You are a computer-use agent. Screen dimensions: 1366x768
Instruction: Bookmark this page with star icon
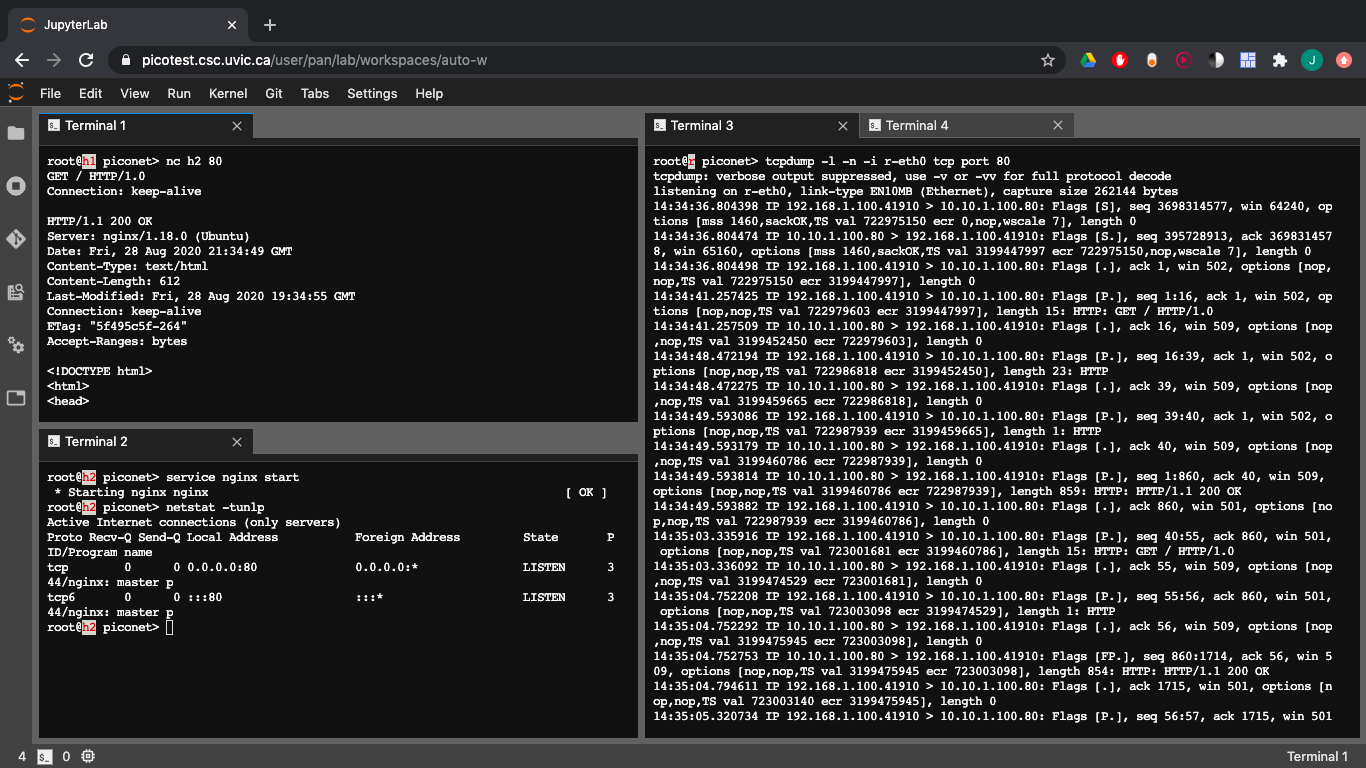tap(1048, 60)
